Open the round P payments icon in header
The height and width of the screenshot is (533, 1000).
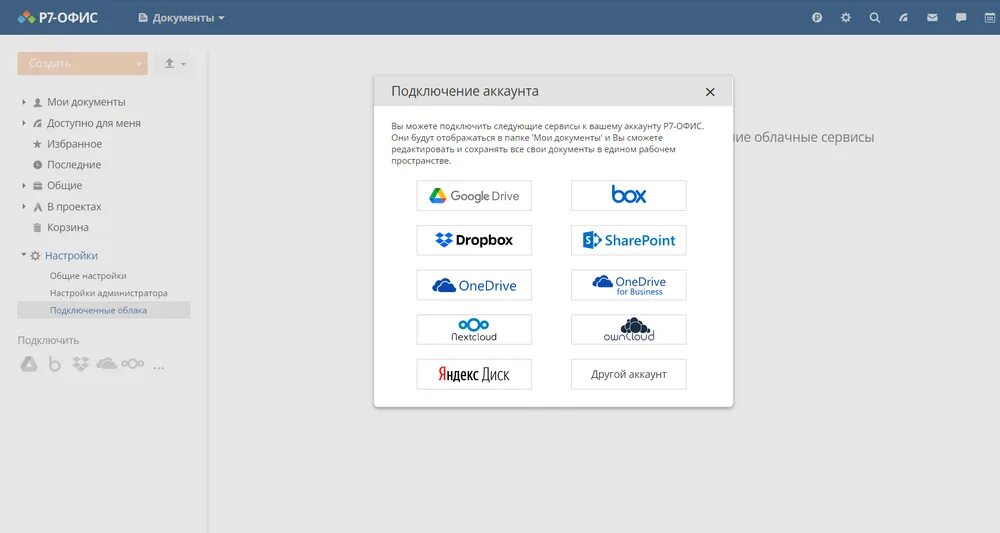[817, 18]
